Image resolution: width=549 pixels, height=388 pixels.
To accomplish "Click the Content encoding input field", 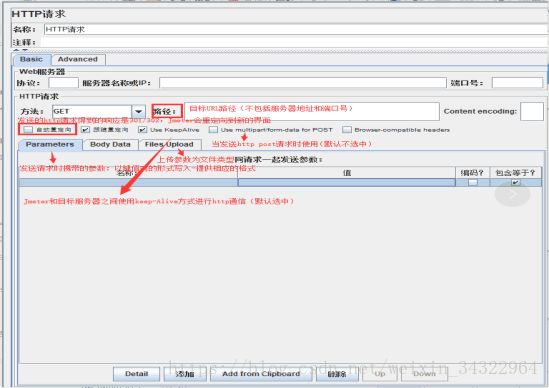I will pyautogui.click(x=532, y=111).
